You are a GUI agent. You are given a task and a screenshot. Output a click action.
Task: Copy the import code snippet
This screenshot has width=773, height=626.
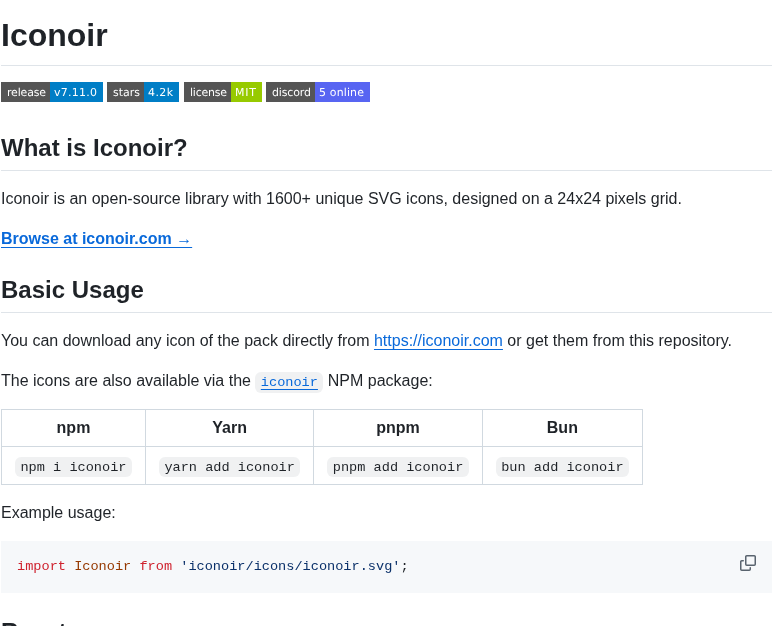pyautogui.click(x=747, y=563)
